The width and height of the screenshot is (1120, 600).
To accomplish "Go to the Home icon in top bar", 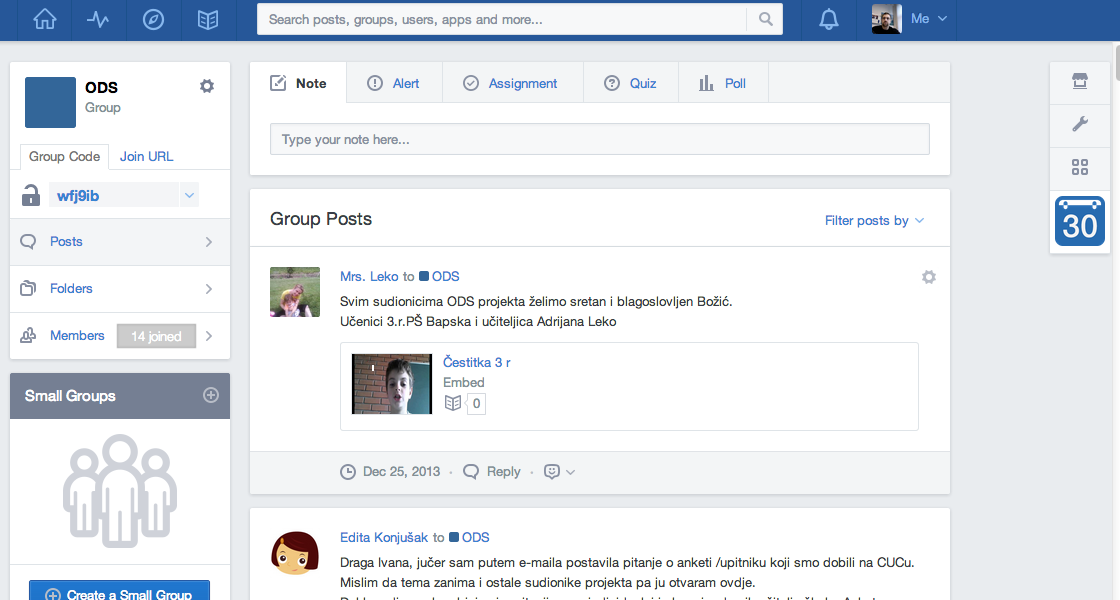I will click(x=45, y=20).
